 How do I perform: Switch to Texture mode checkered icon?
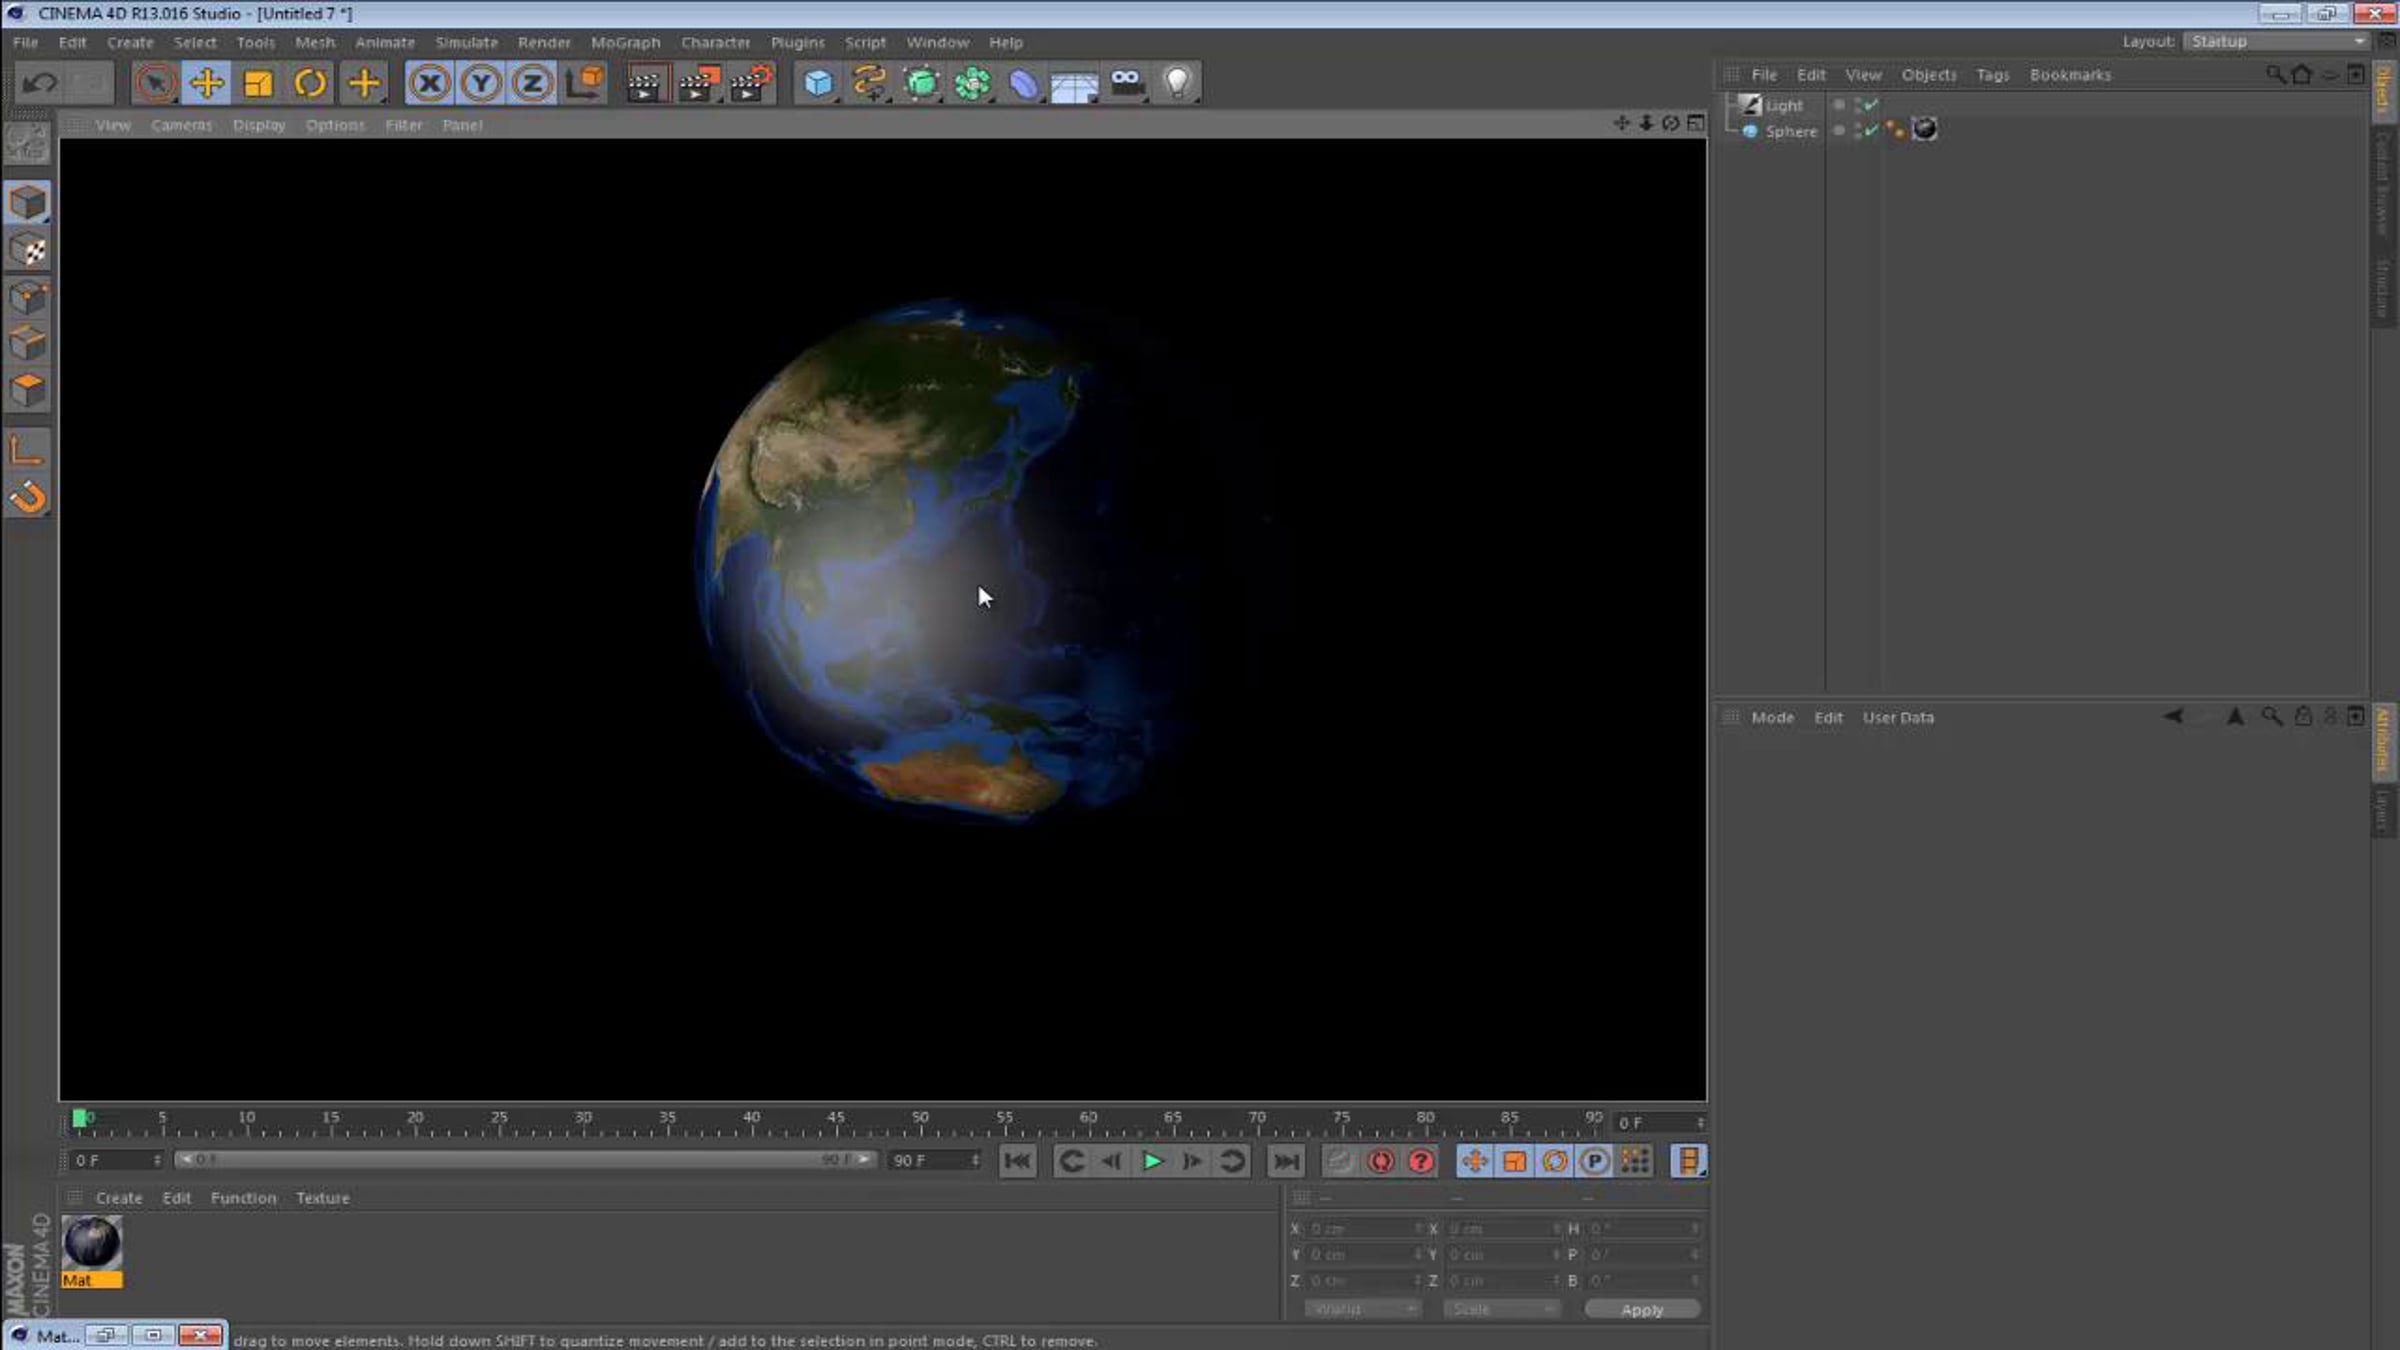(x=27, y=250)
